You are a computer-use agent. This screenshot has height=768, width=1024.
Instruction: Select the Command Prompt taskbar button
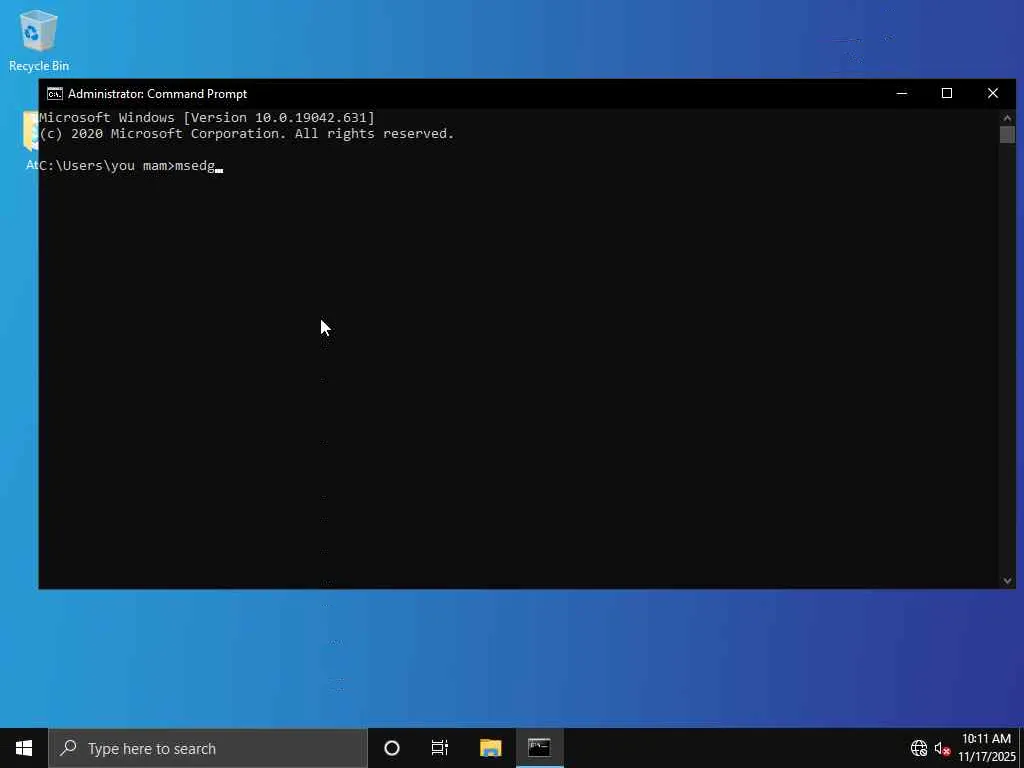click(x=539, y=748)
